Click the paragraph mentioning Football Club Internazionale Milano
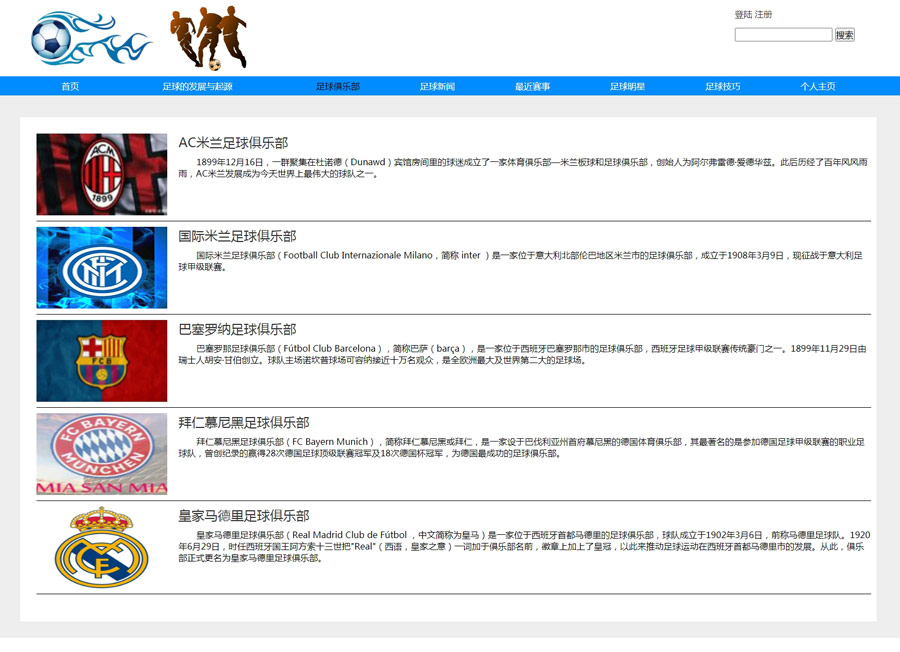Screen dimensions: 900x652 [x=521, y=261]
